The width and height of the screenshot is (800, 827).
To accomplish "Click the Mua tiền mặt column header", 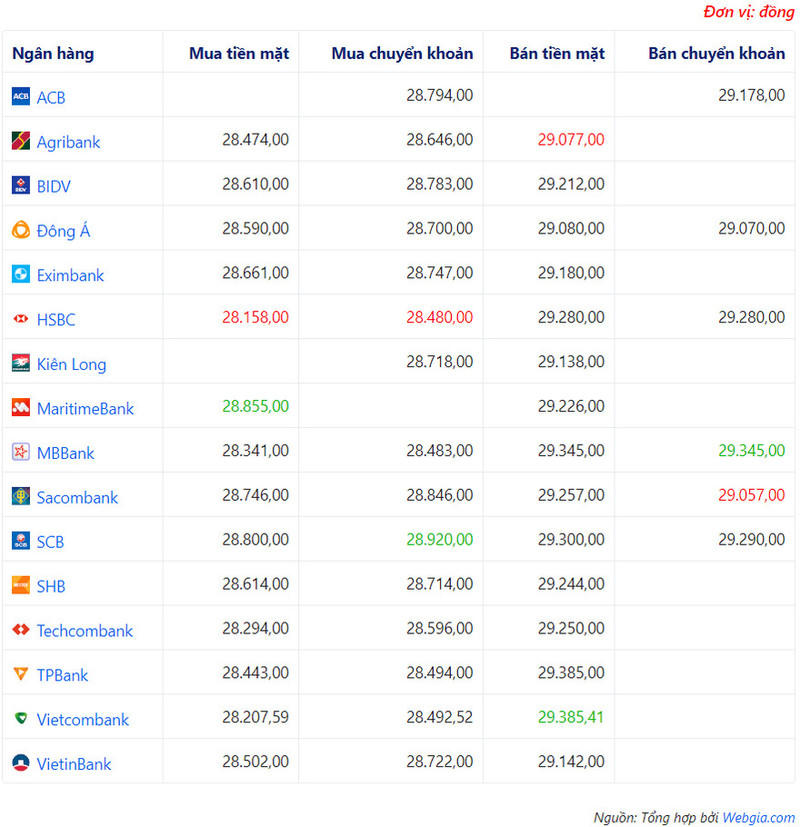I will [x=239, y=53].
